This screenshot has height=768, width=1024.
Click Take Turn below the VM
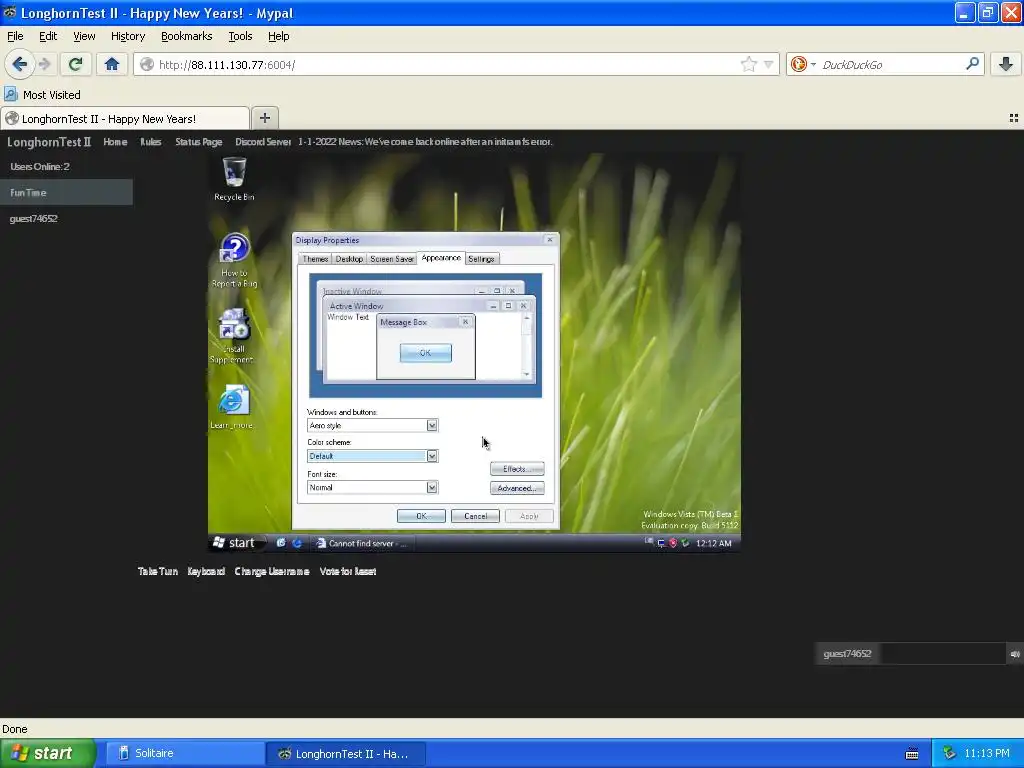click(157, 571)
